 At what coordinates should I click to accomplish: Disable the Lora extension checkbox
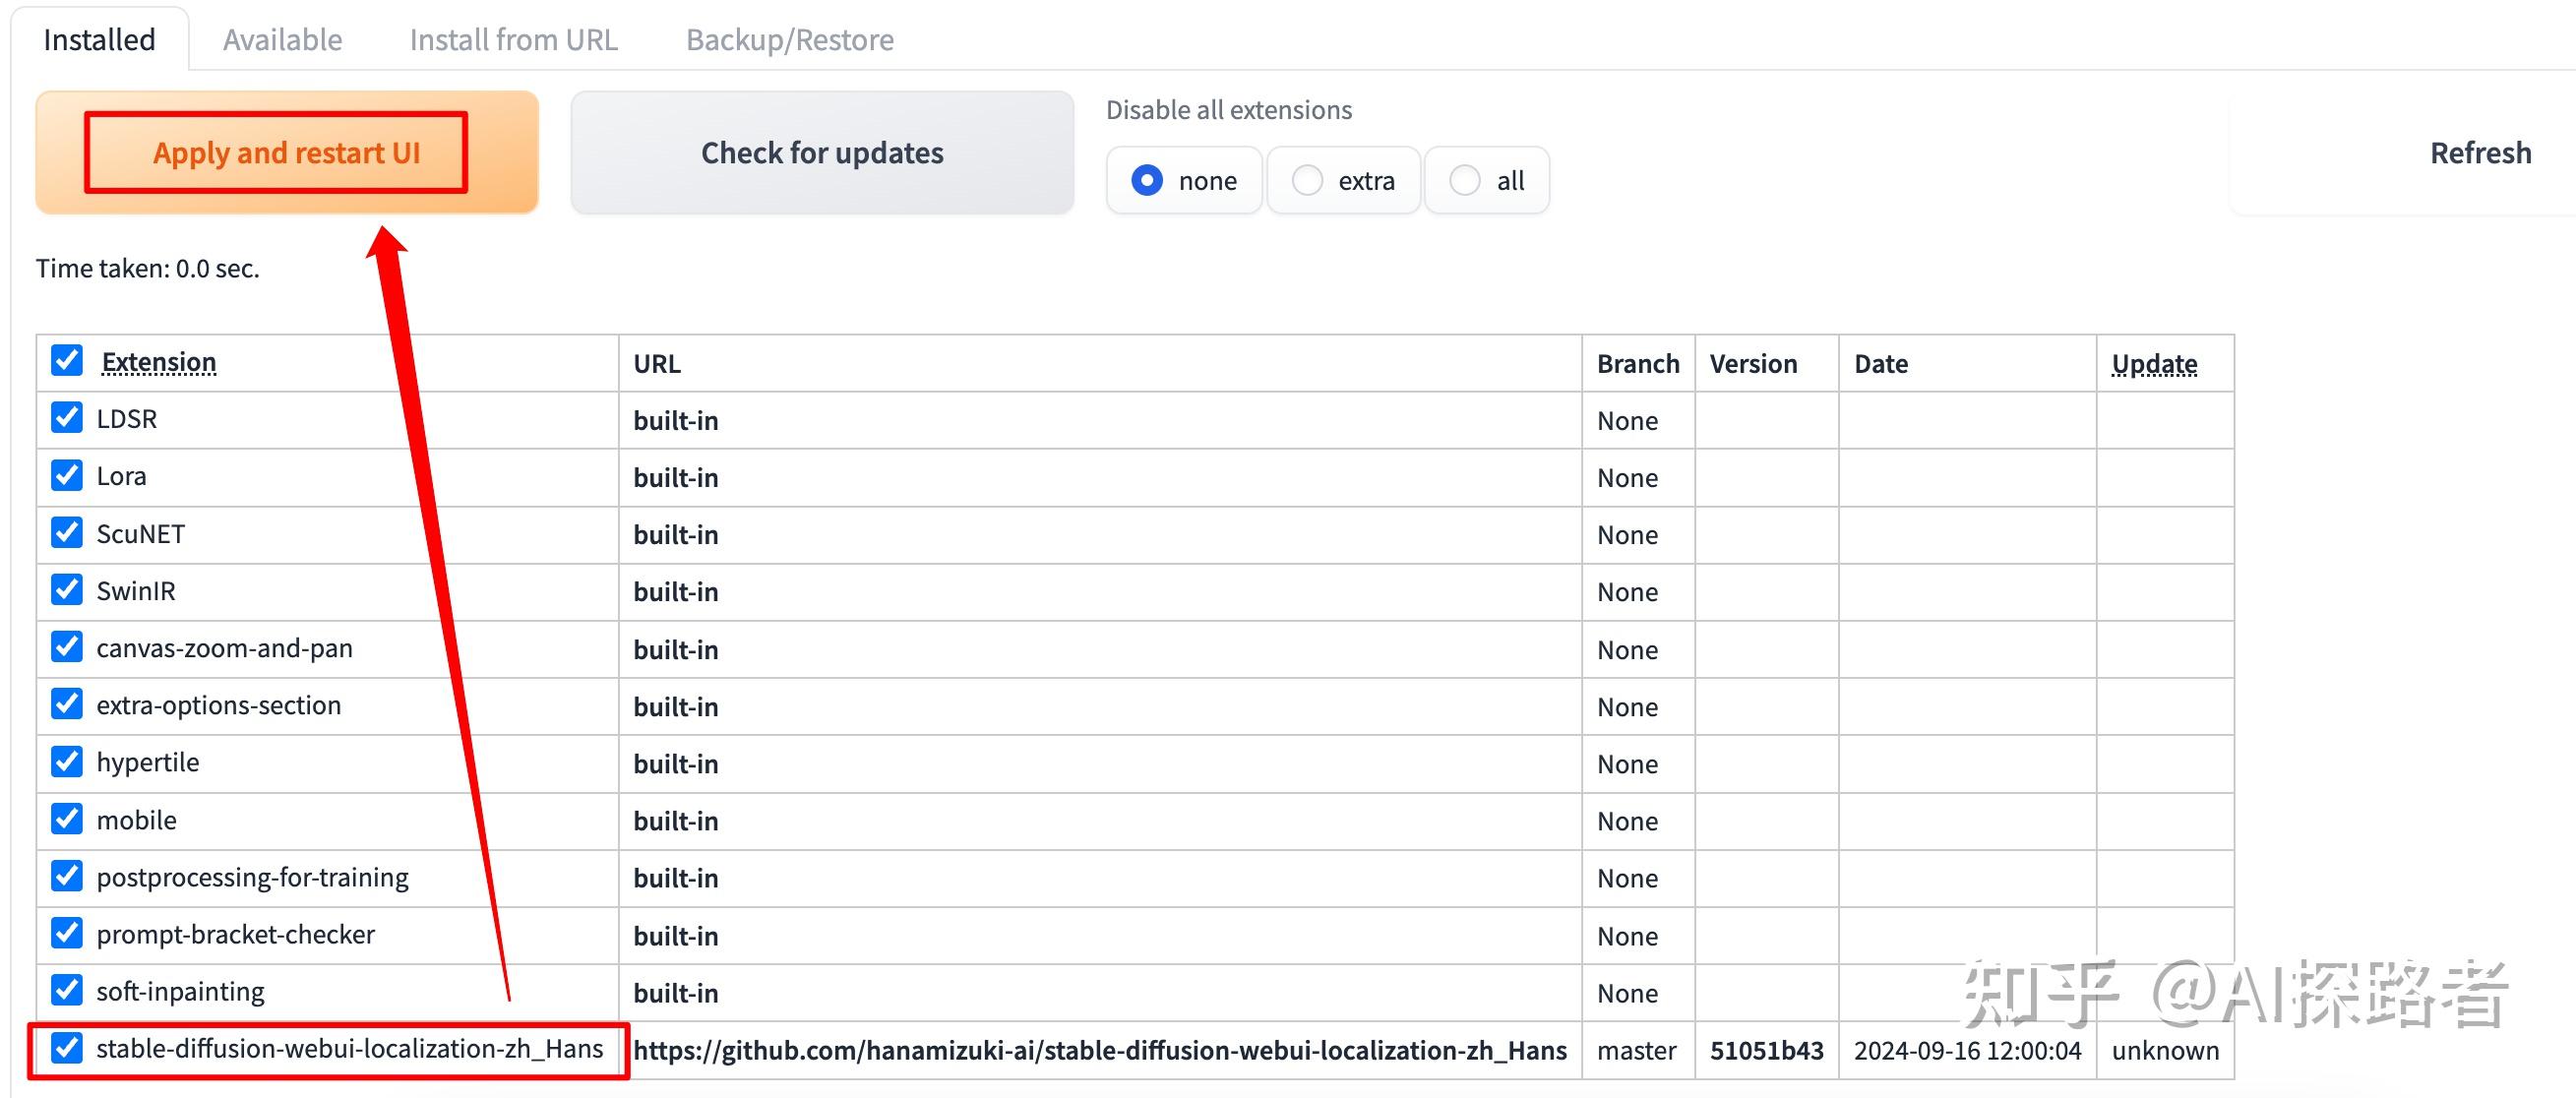coord(67,475)
